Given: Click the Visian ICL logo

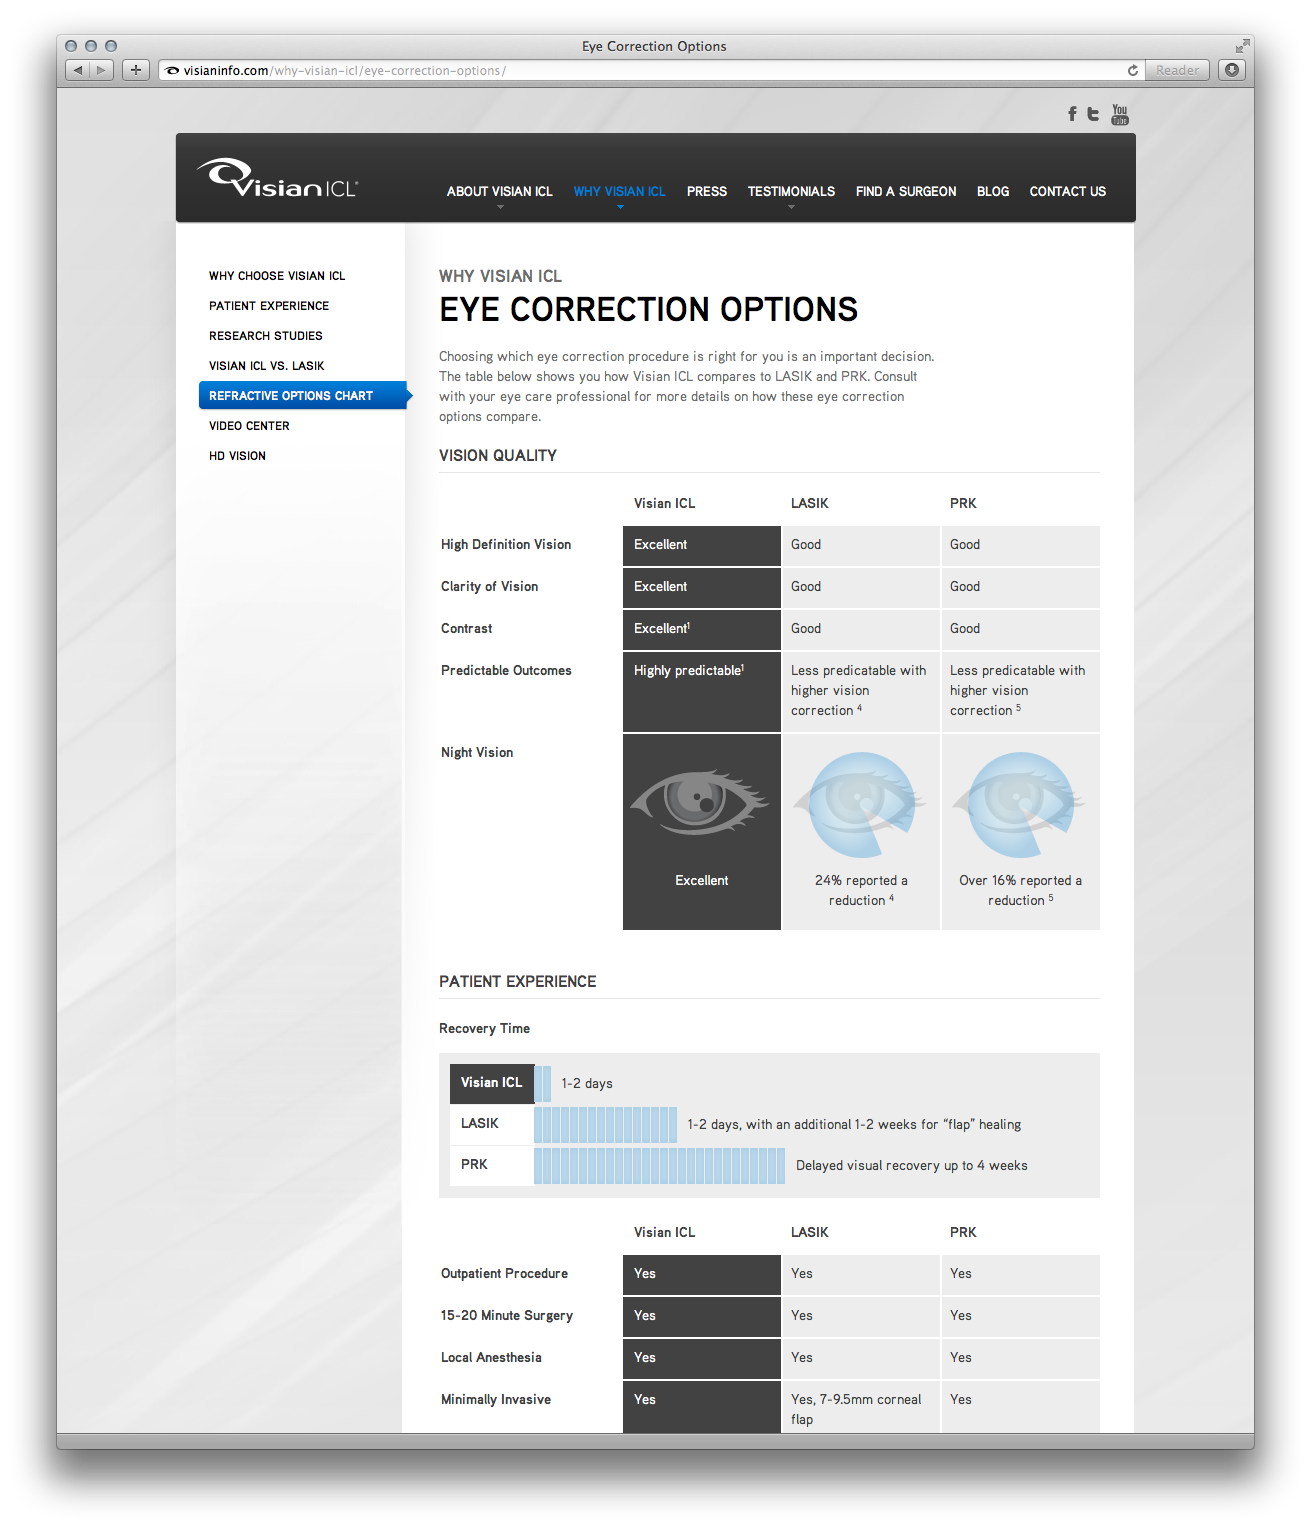Looking at the screenshot, I should tap(277, 179).
